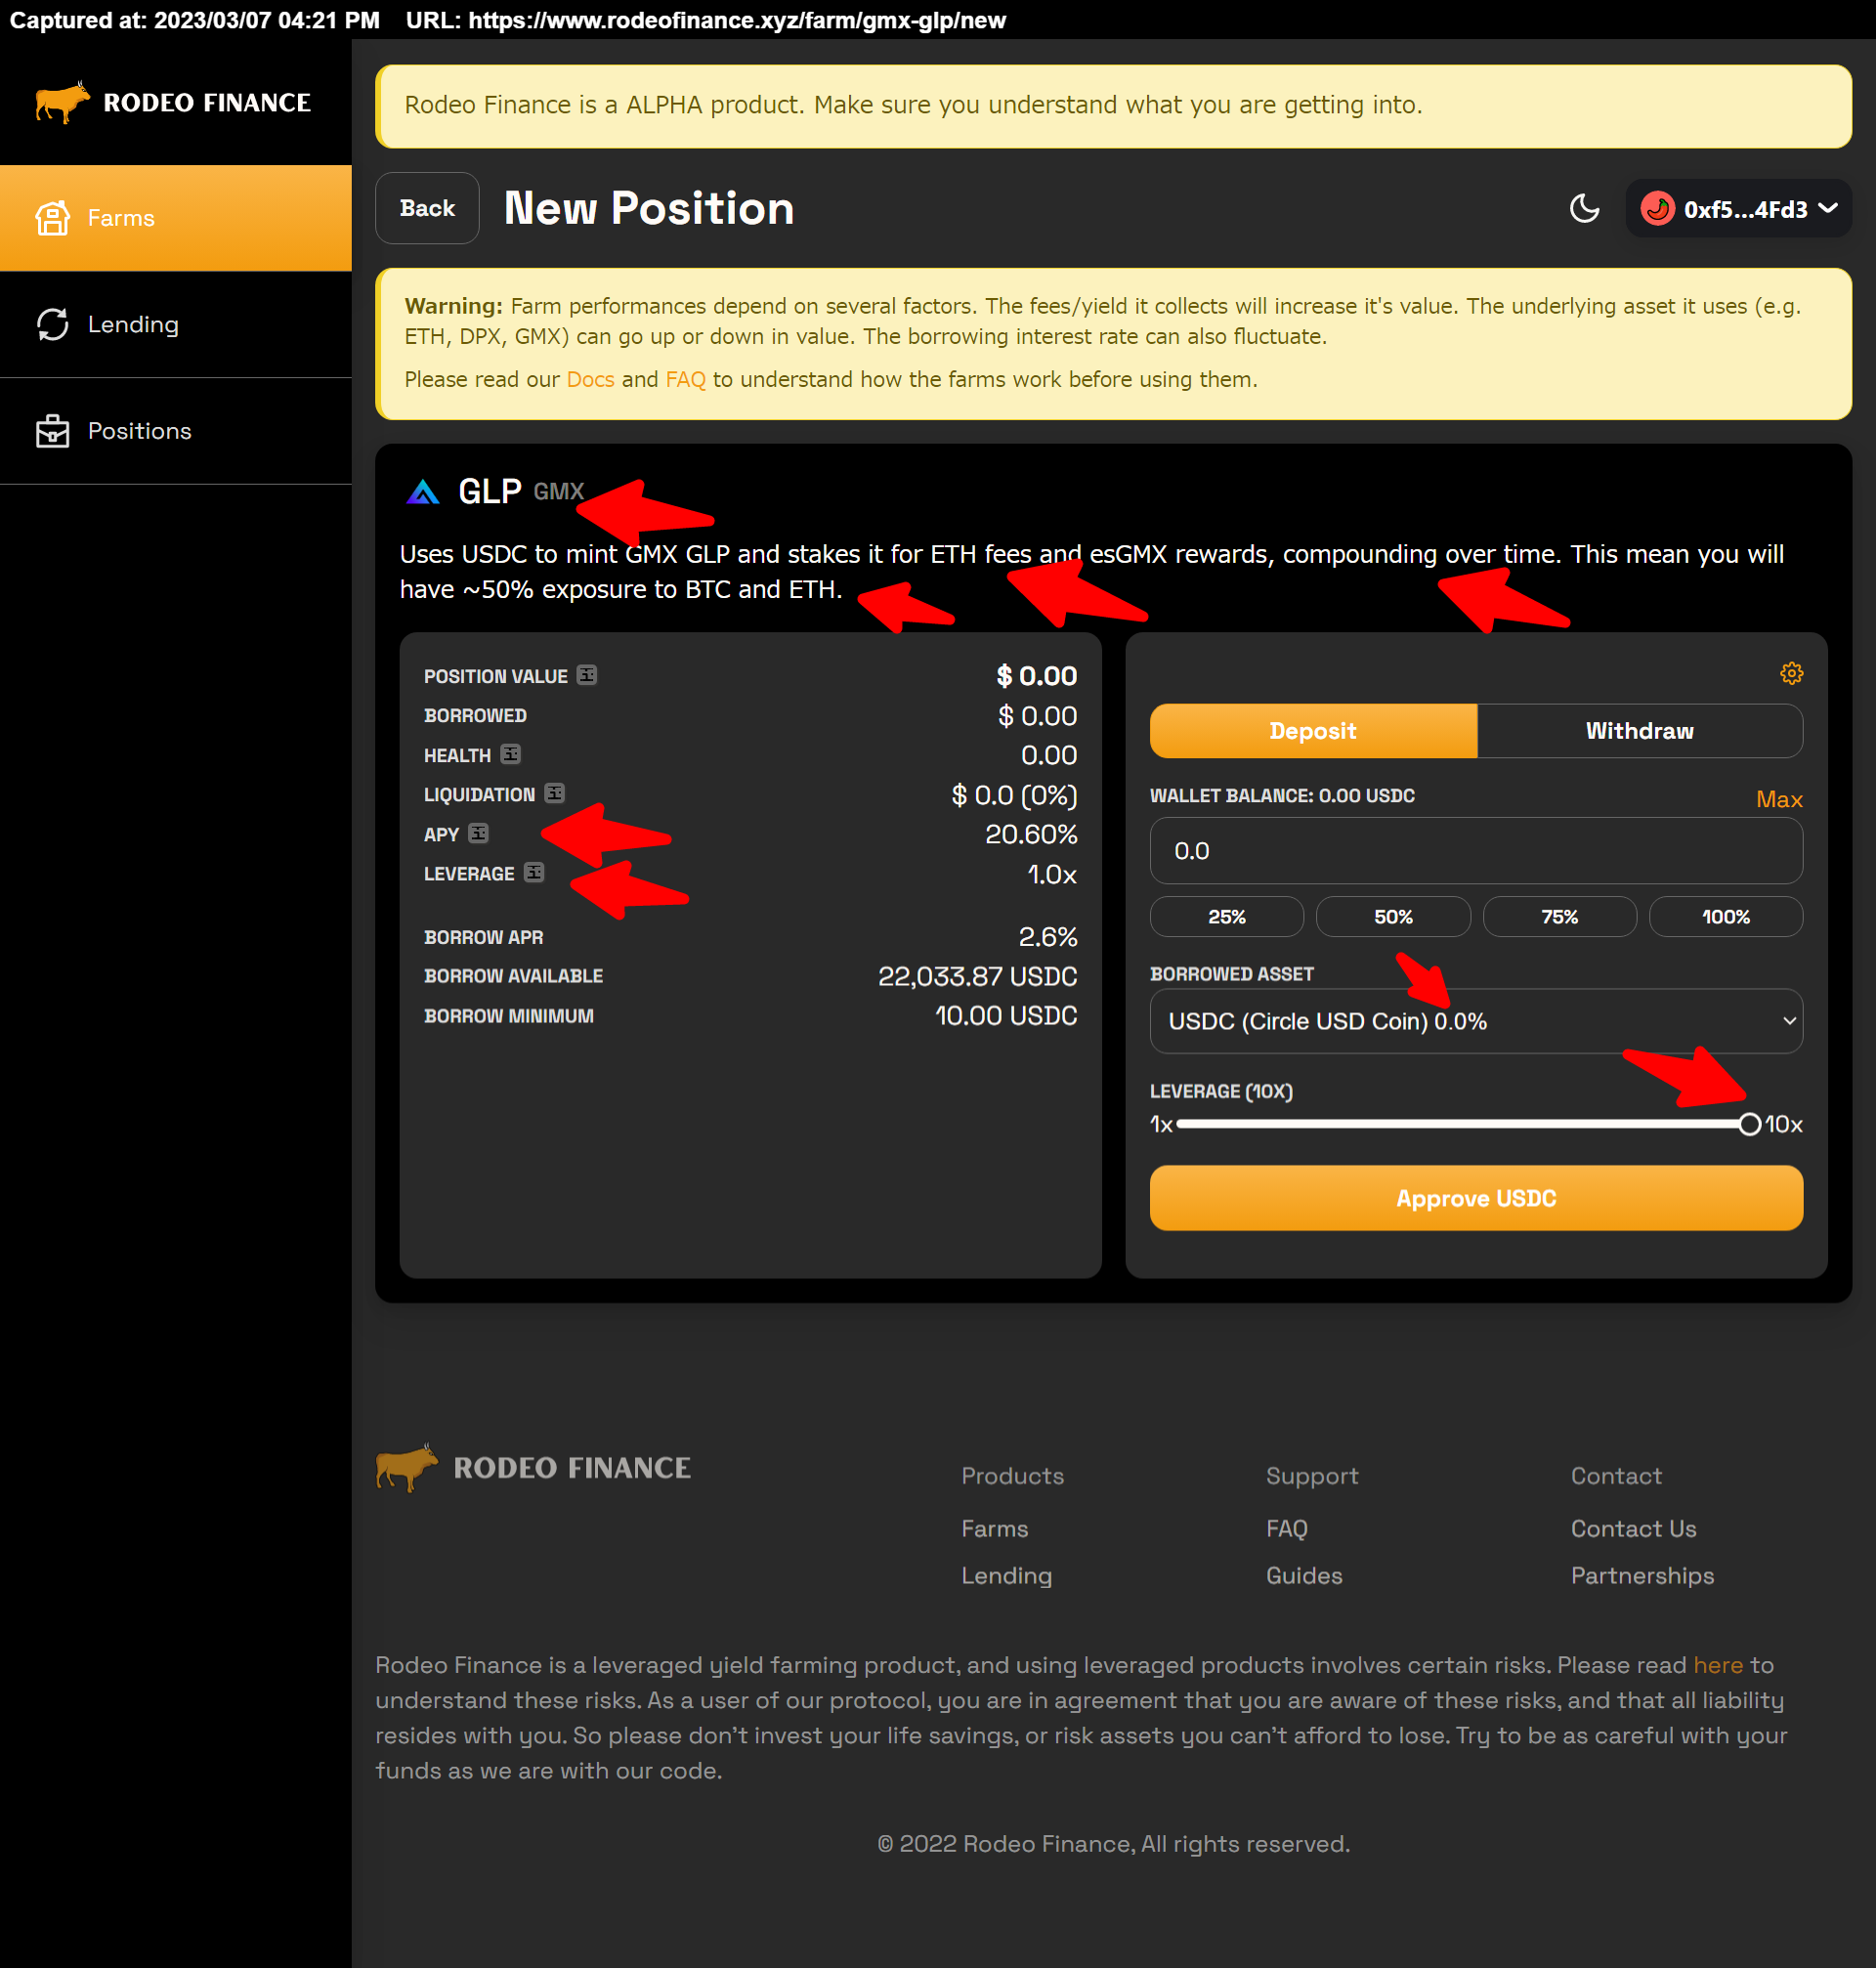Screen dimensions: 1876x1969
Task: Click the deposit amount input field
Action: coord(1476,851)
